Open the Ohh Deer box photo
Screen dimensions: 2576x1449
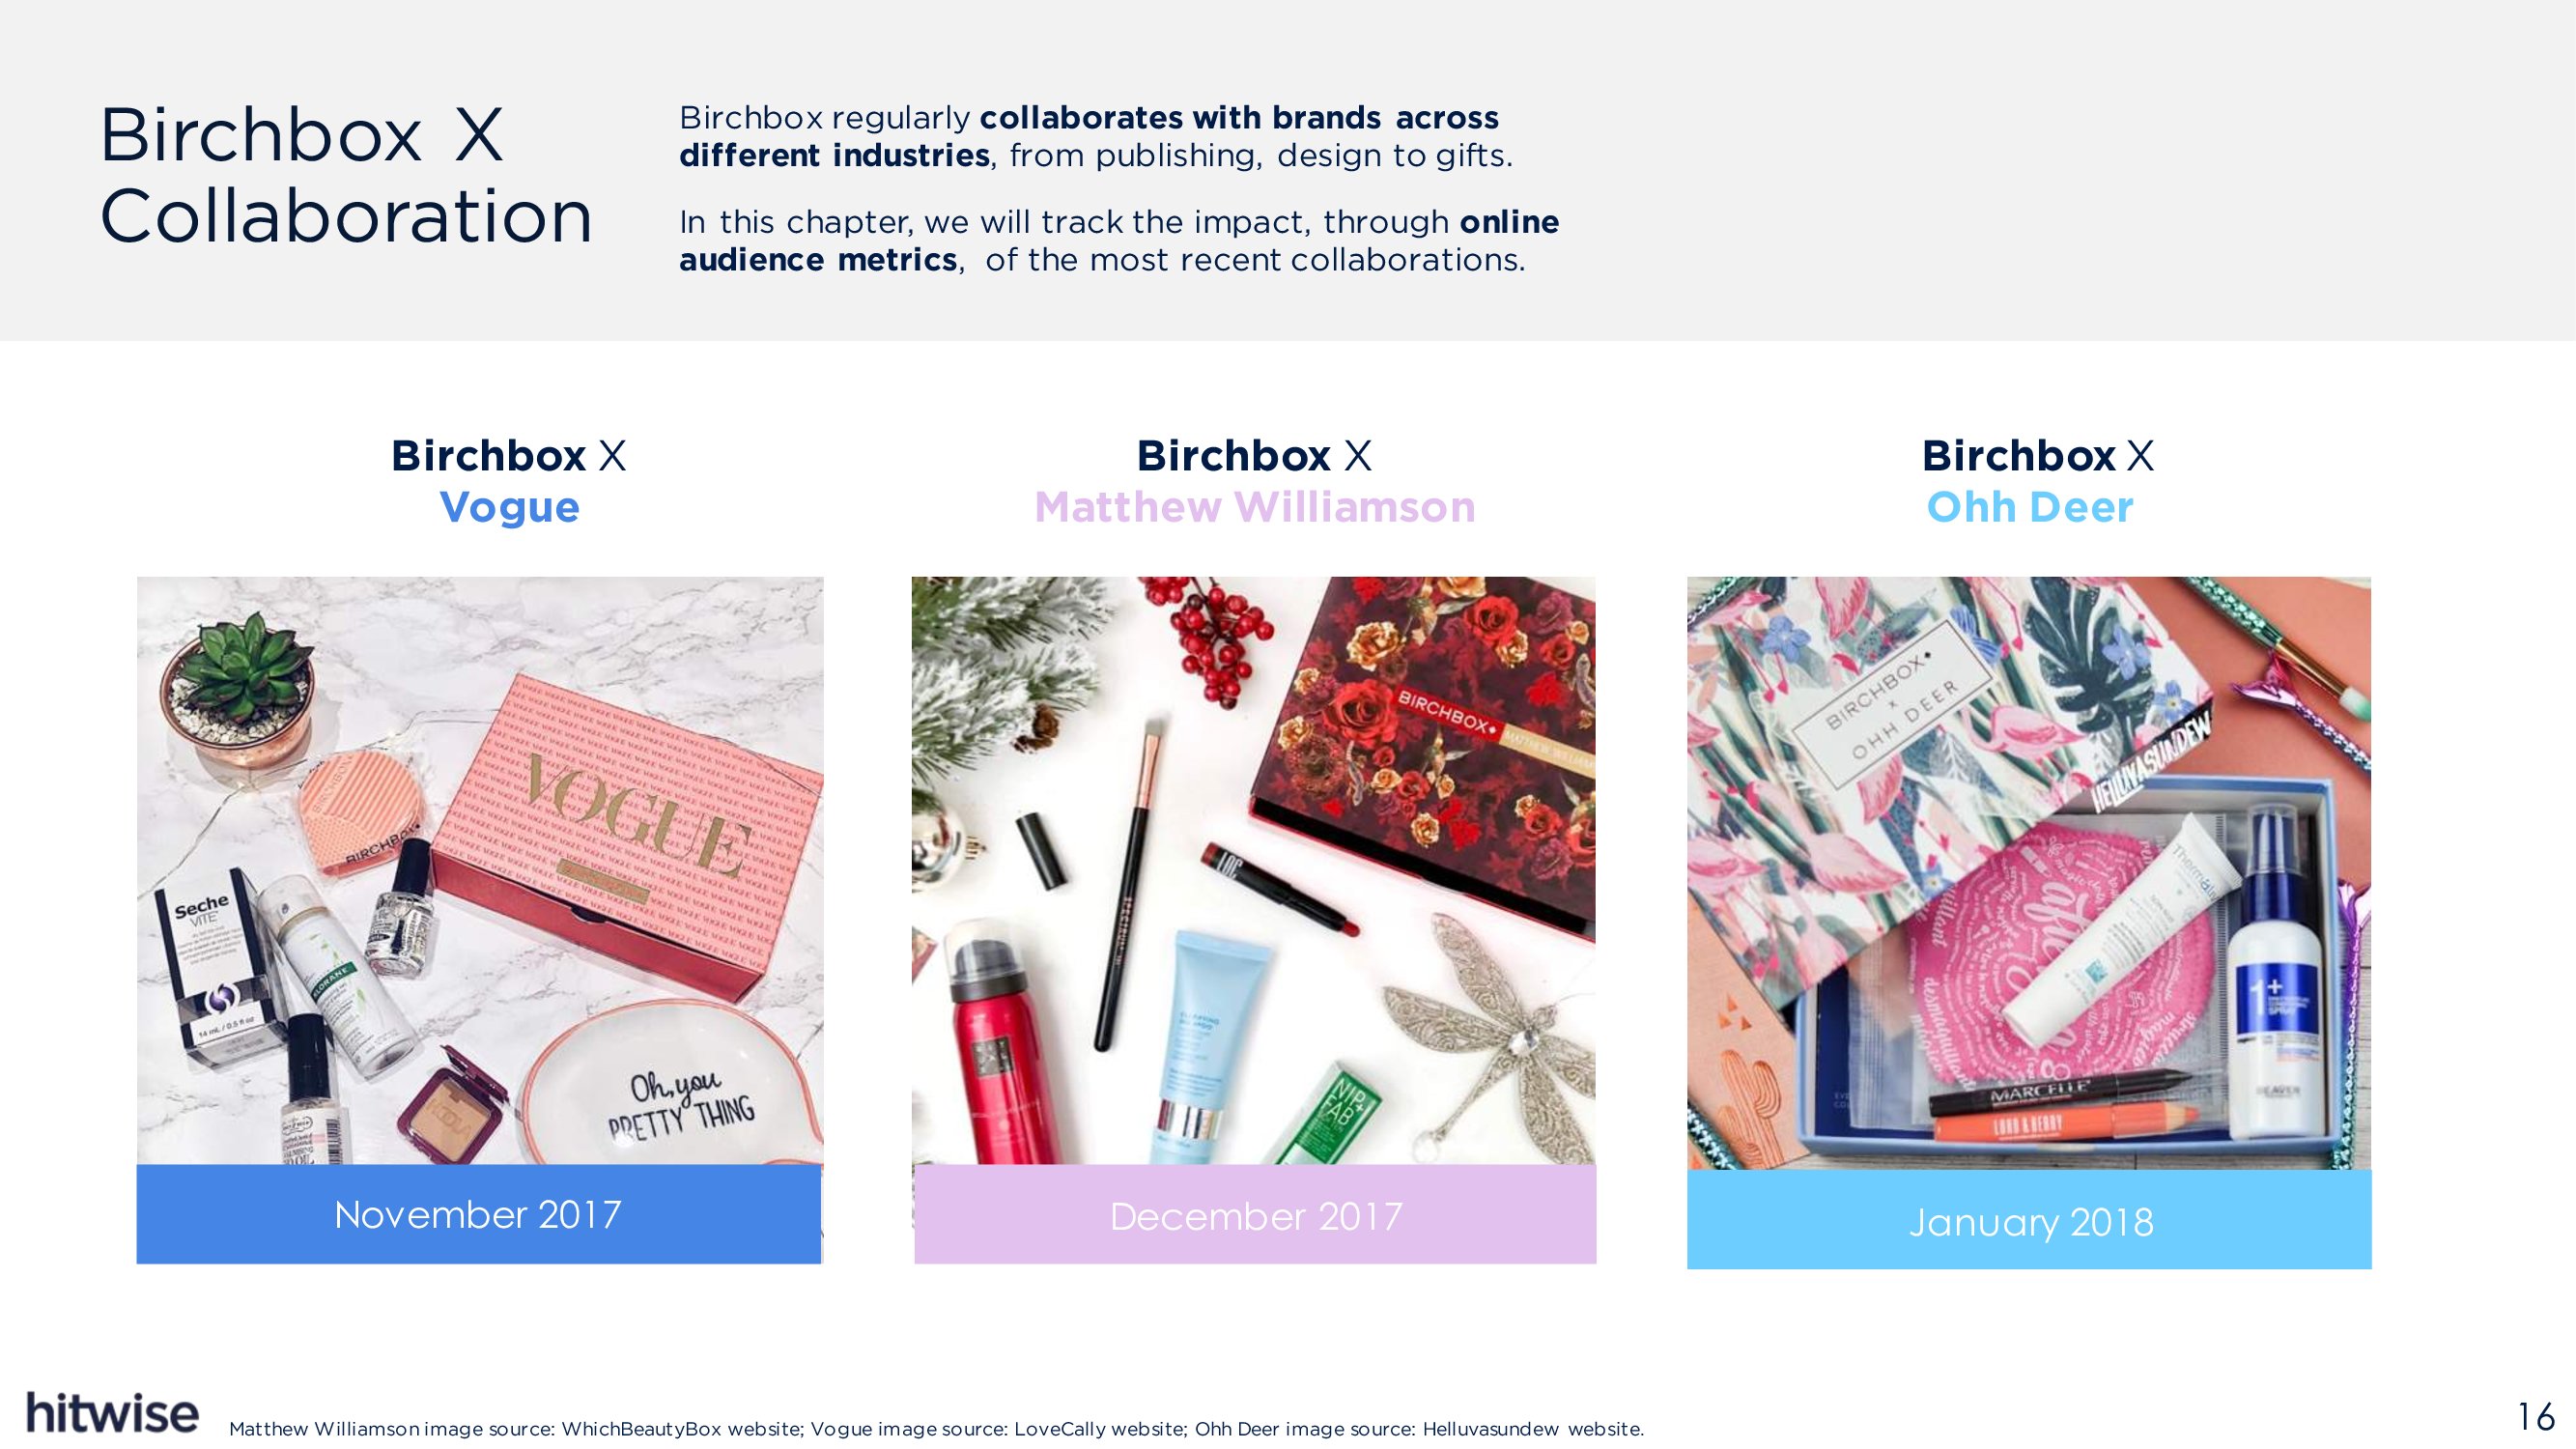pos(2029,873)
